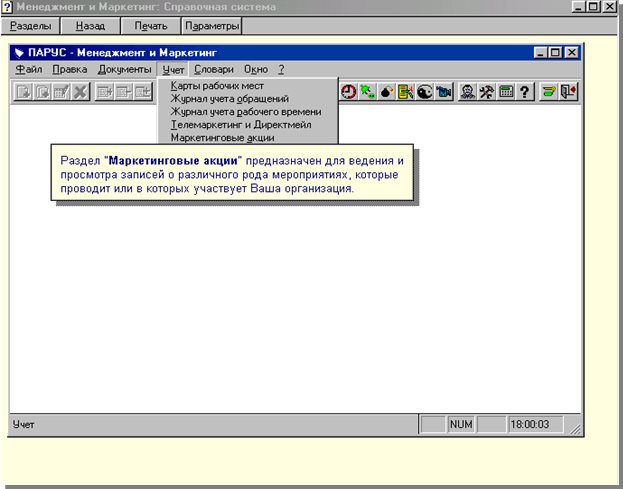Click the yin-yang toolbar icon

coord(424,92)
